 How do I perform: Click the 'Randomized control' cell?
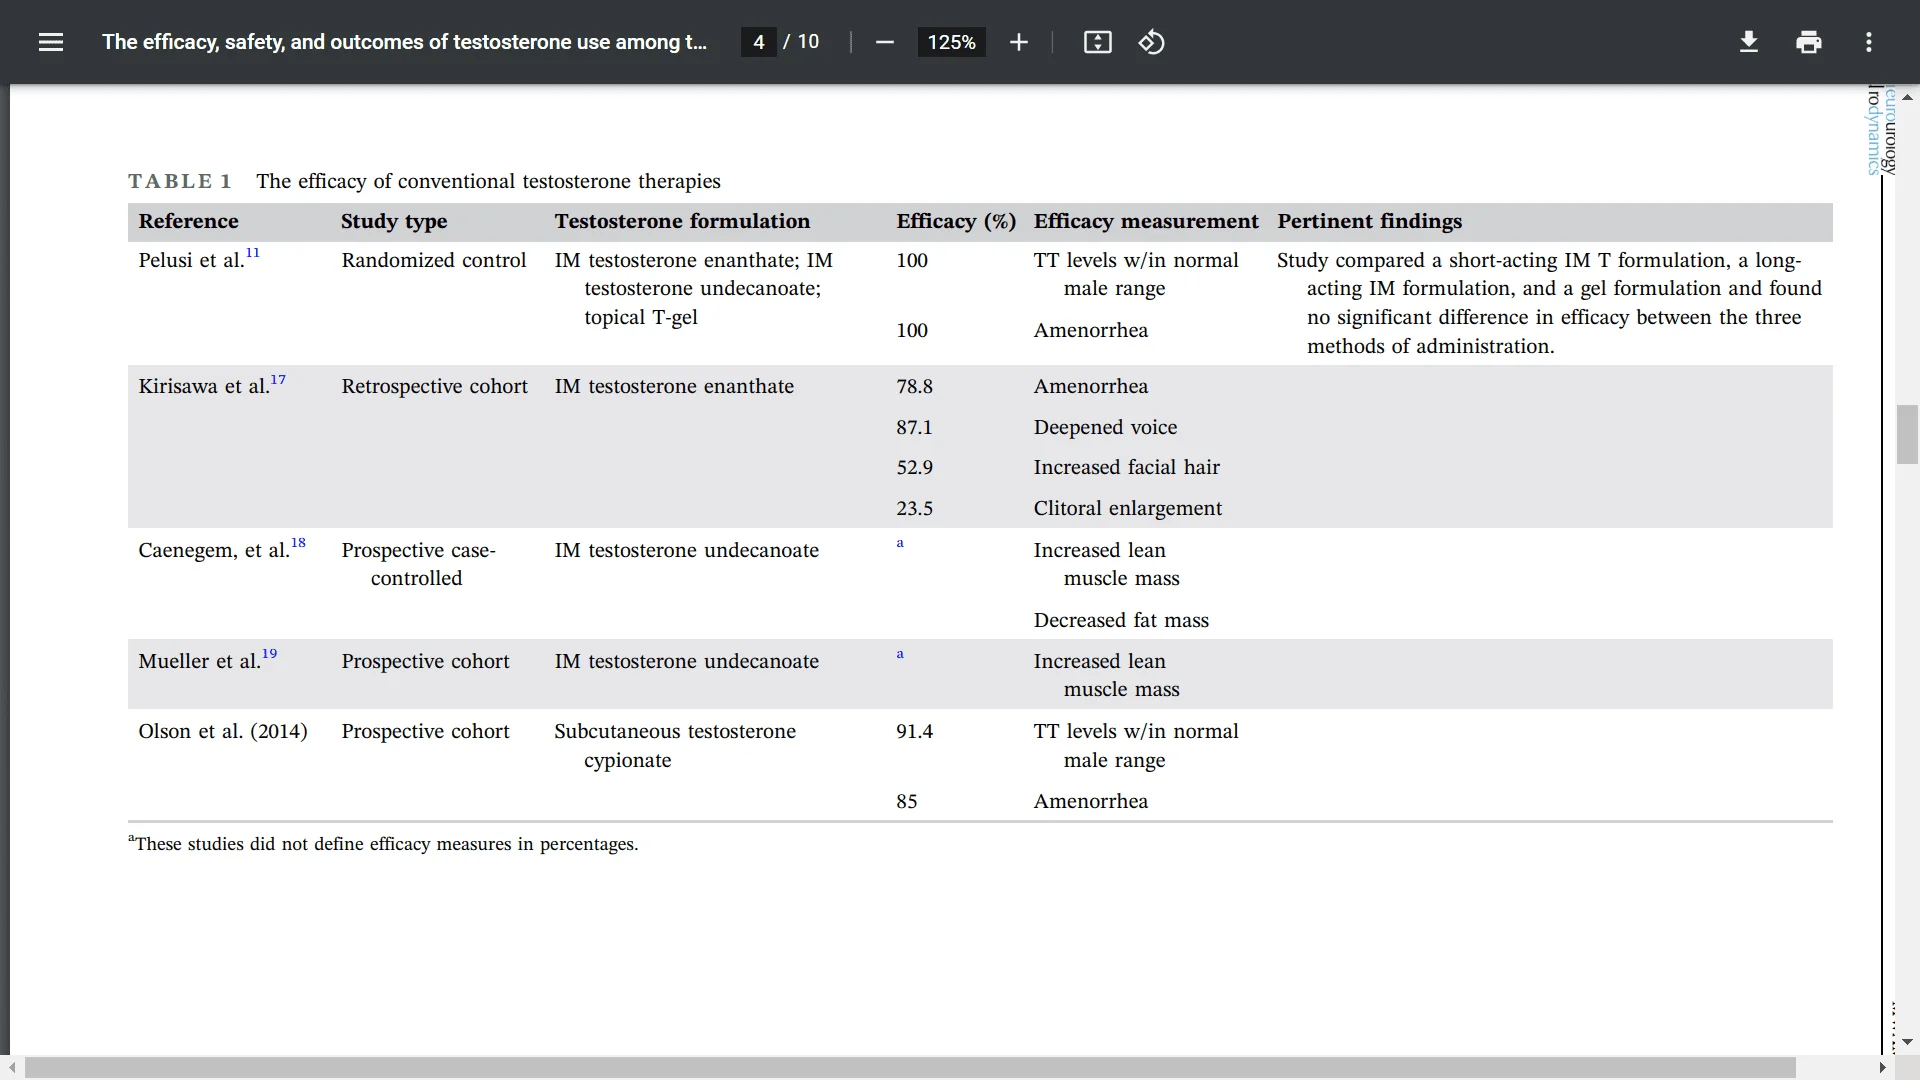point(433,260)
